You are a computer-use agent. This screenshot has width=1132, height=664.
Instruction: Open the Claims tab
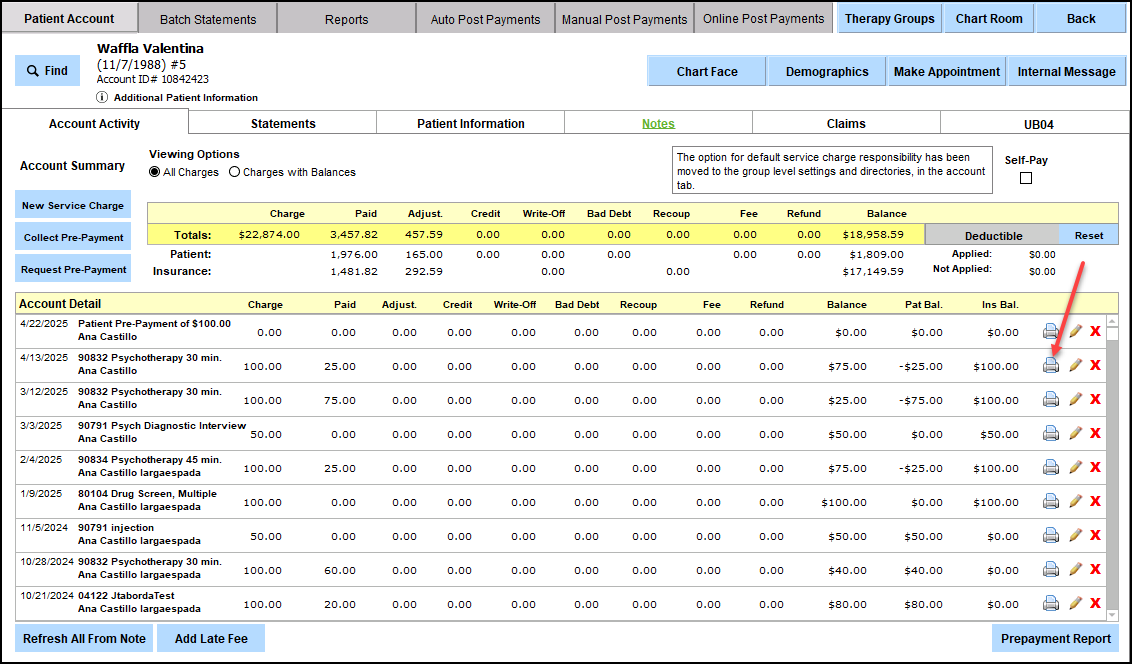point(846,124)
